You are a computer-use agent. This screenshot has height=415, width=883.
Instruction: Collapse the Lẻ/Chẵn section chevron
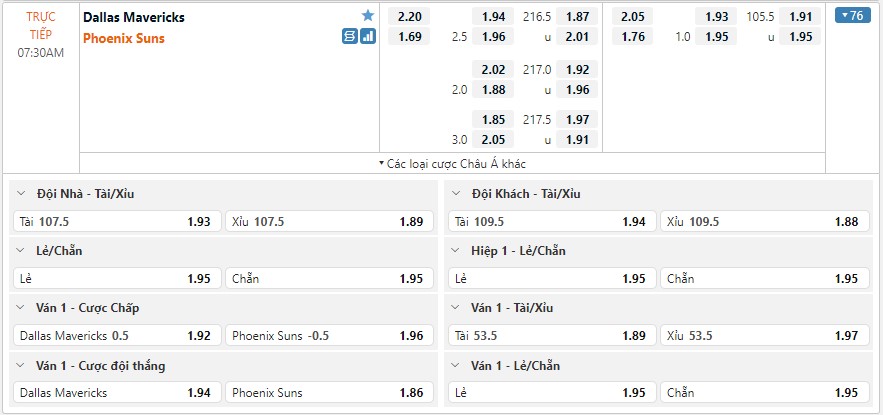21,251
